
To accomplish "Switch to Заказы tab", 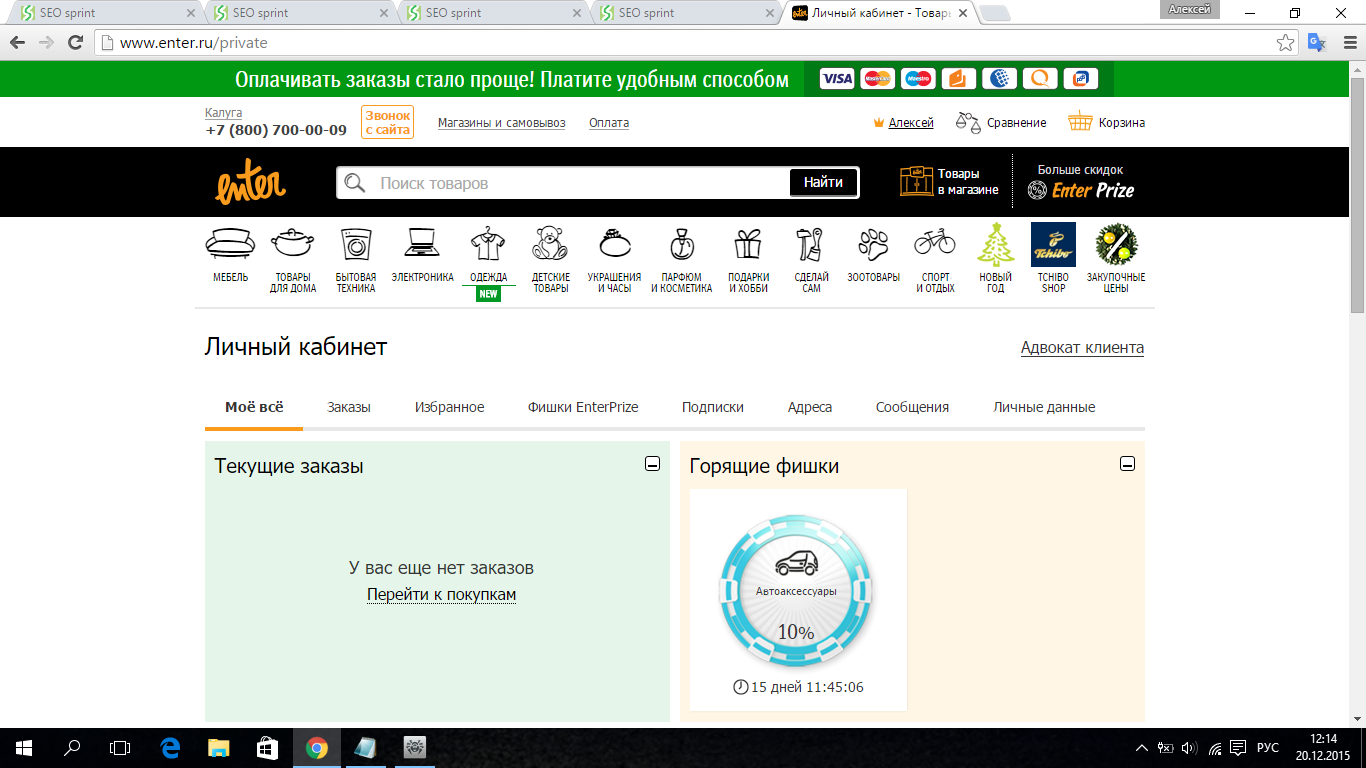I will click(x=349, y=407).
